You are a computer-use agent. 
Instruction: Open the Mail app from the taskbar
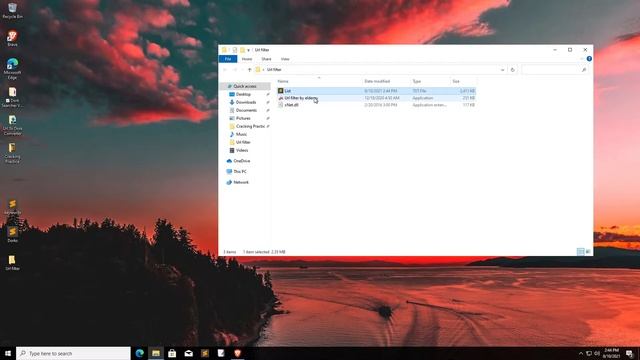pyautogui.click(x=189, y=353)
